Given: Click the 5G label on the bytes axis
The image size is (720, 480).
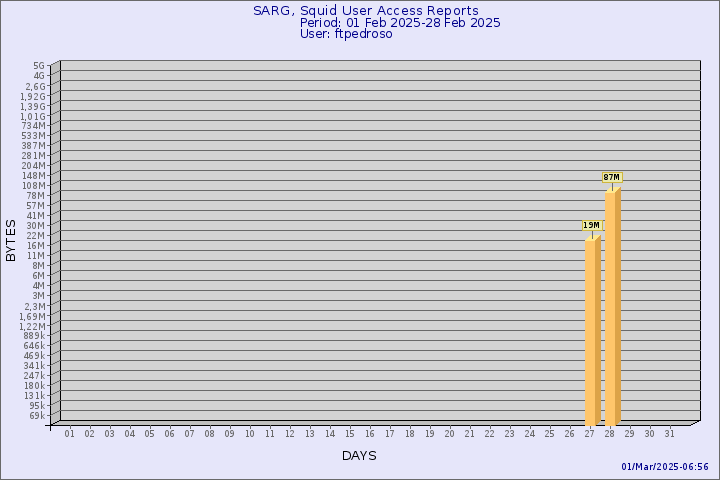Looking at the screenshot, I should 38,65.
